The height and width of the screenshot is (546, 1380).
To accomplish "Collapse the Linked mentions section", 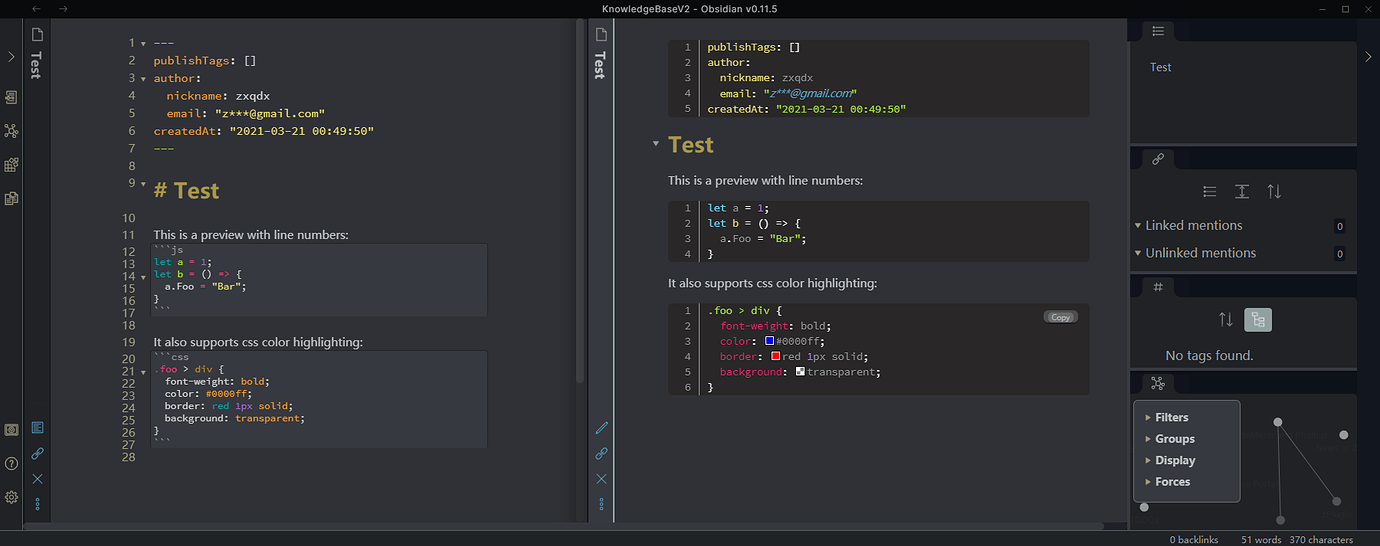I will (x=1139, y=226).
